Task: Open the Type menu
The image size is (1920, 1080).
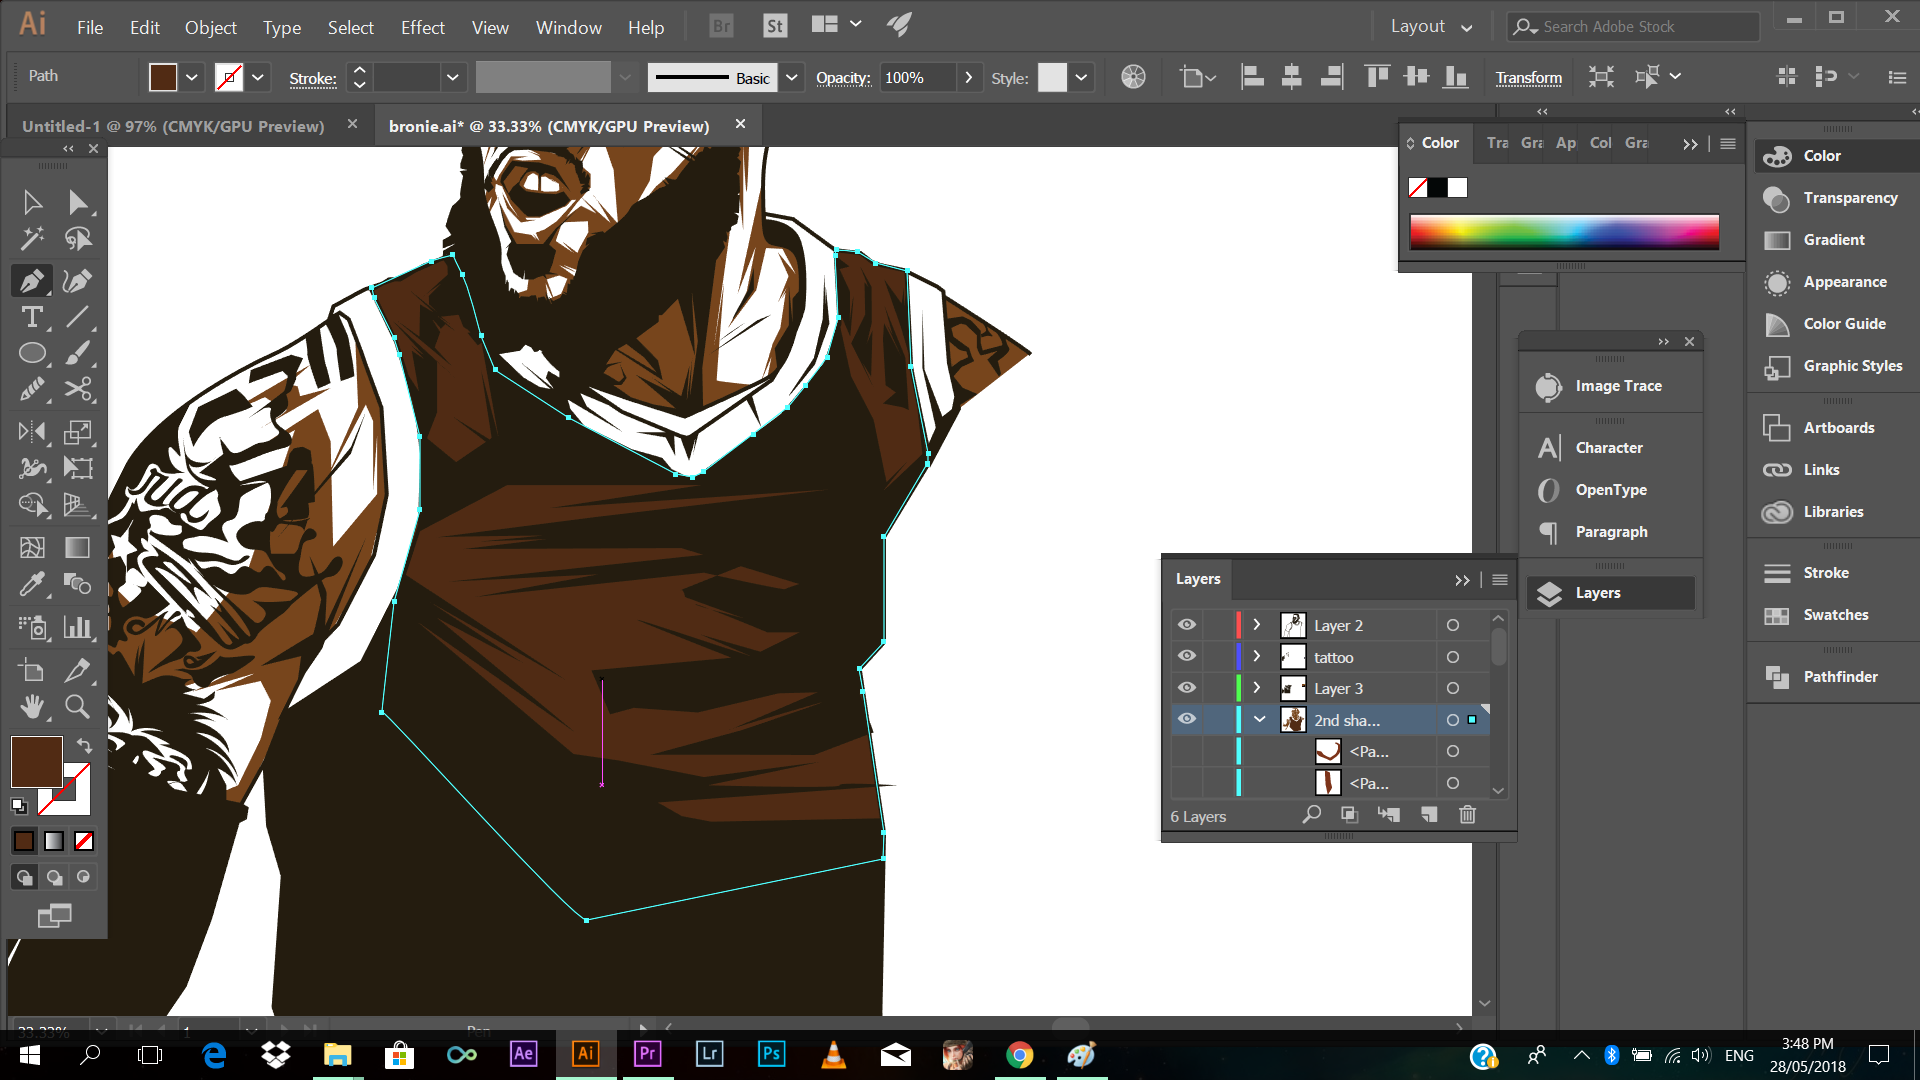Action: tap(282, 27)
